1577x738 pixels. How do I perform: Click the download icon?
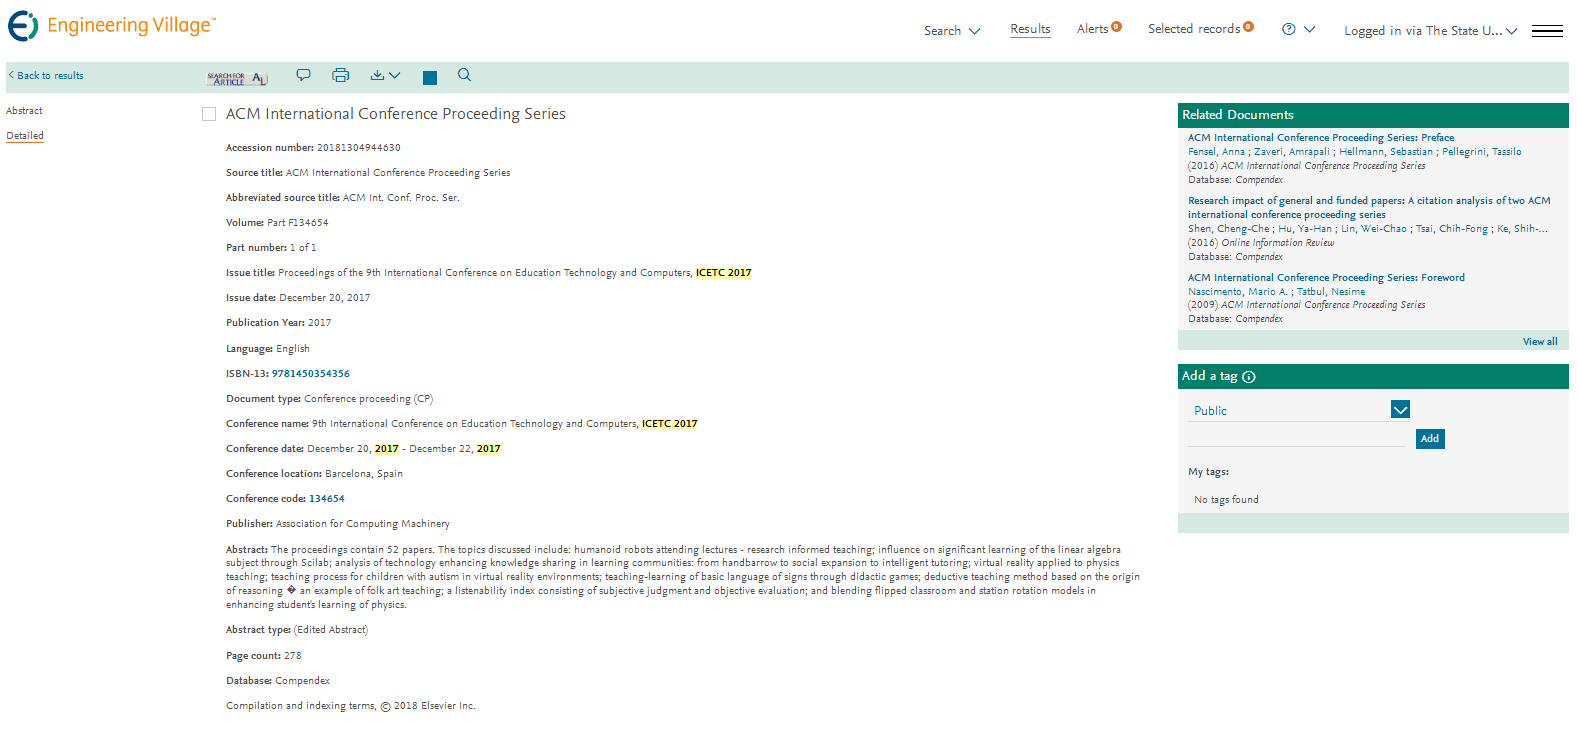click(377, 75)
